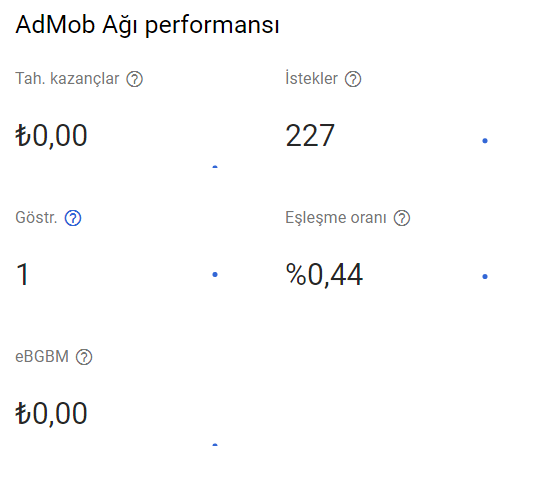This screenshot has width=541, height=477.
Task: Click the Göstr. sparkline data point
Action: coord(215,275)
